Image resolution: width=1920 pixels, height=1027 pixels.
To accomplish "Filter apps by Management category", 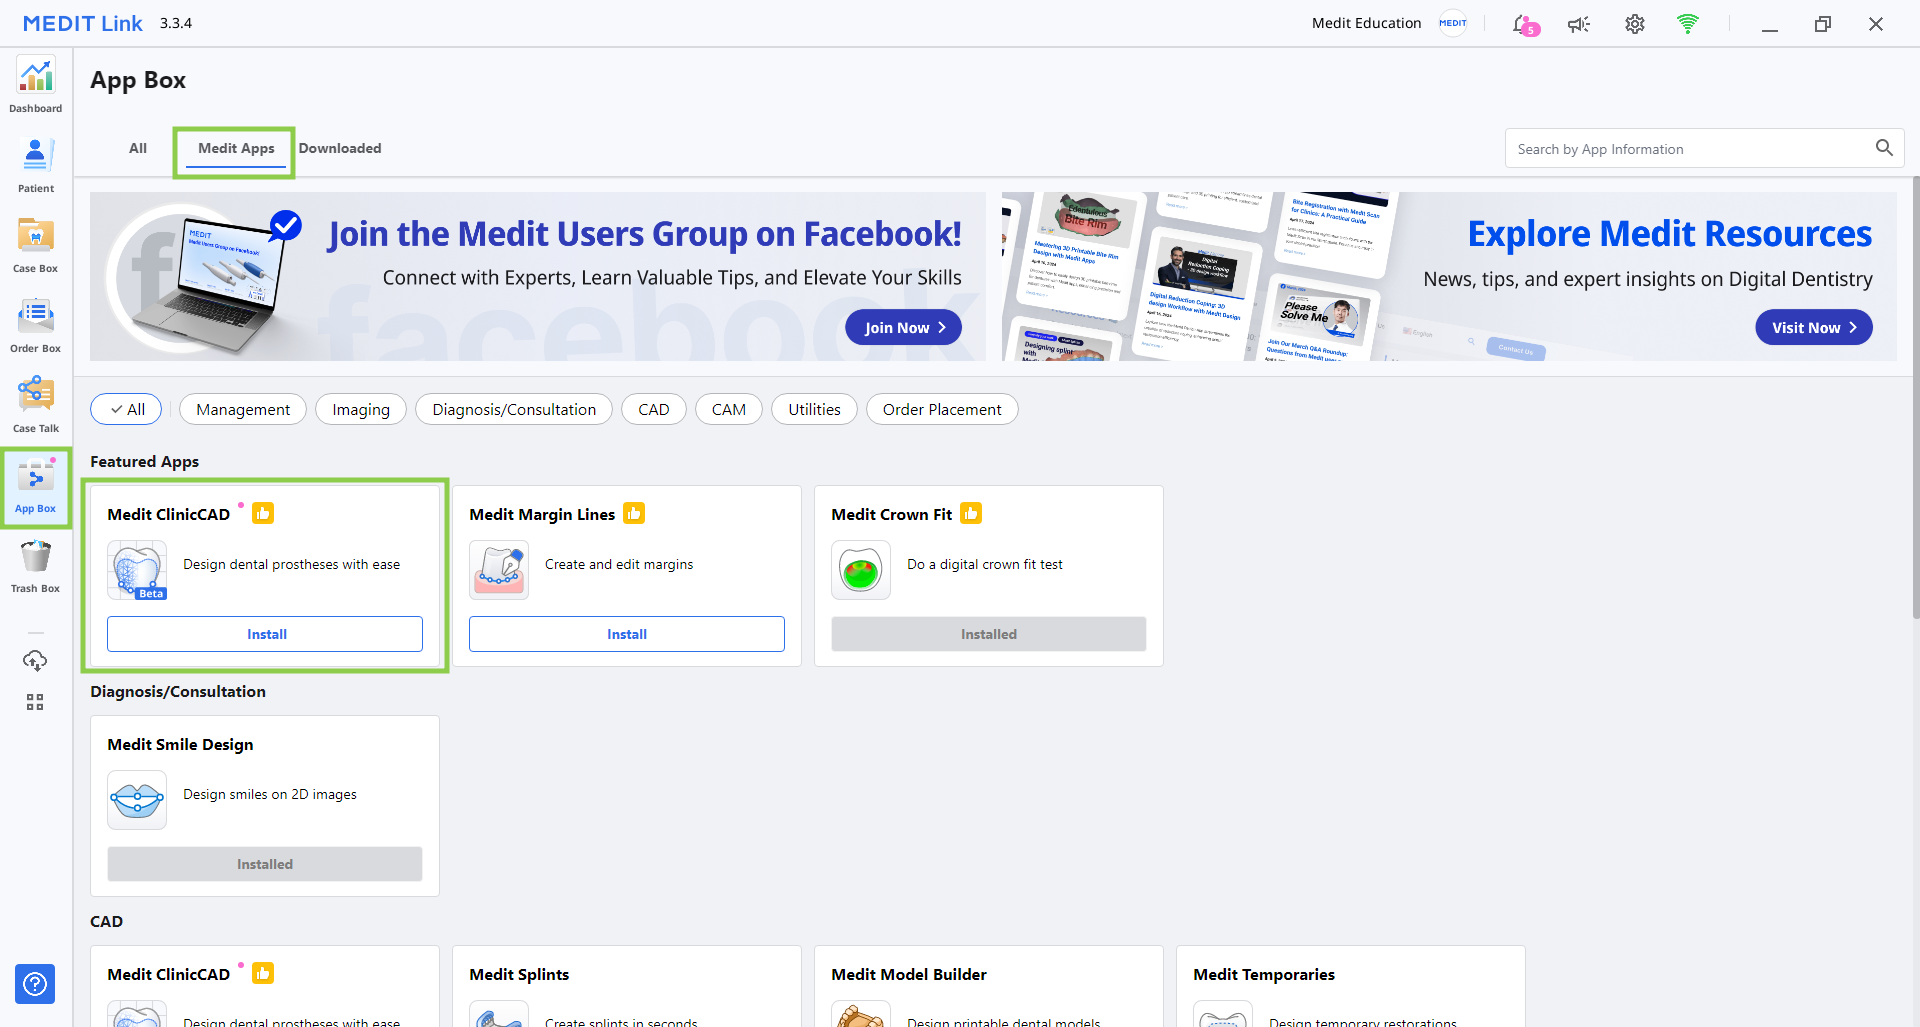I will 243,409.
